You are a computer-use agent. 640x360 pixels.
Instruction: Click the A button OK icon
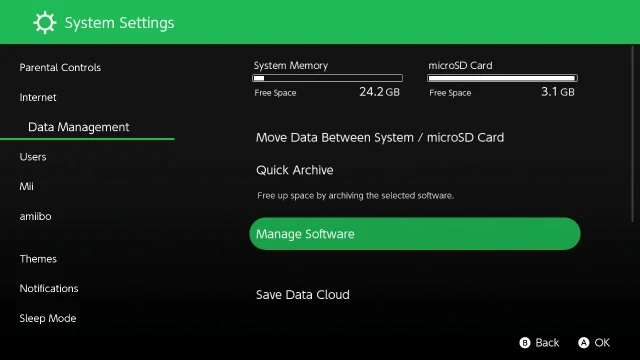pos(584,343)
